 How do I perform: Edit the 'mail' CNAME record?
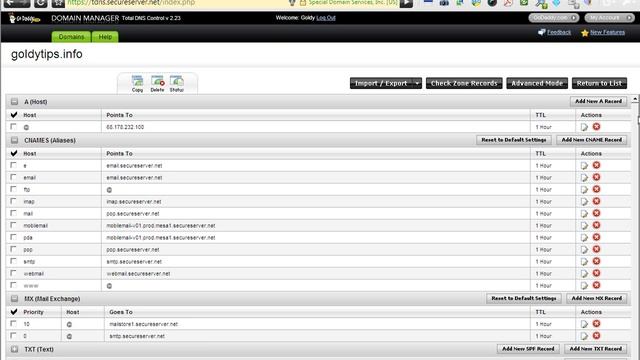point(584,213)
